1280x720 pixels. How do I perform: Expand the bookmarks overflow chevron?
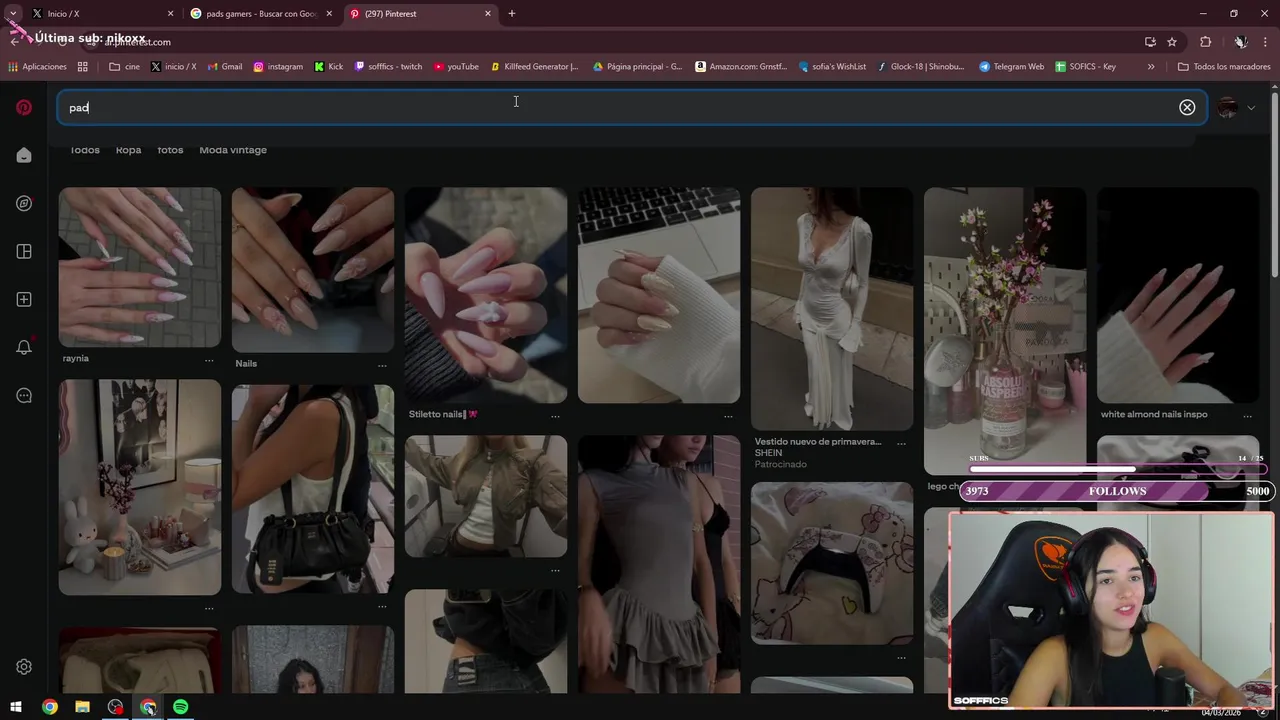coord(1151,67)
